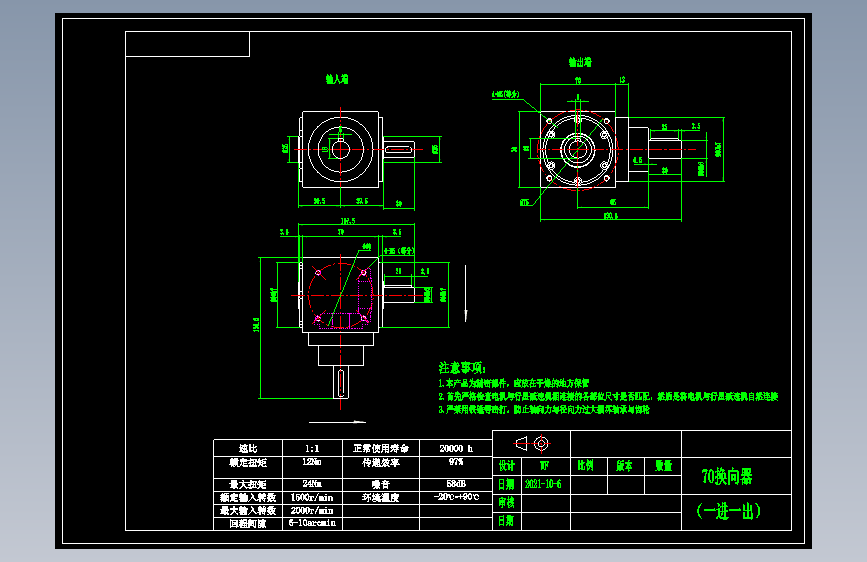Image resolution: width=867 pixels, height=562 pixels.
Task: Click the '20000 h' service life value
Action: pyautogui.click(x=456, y=449)
